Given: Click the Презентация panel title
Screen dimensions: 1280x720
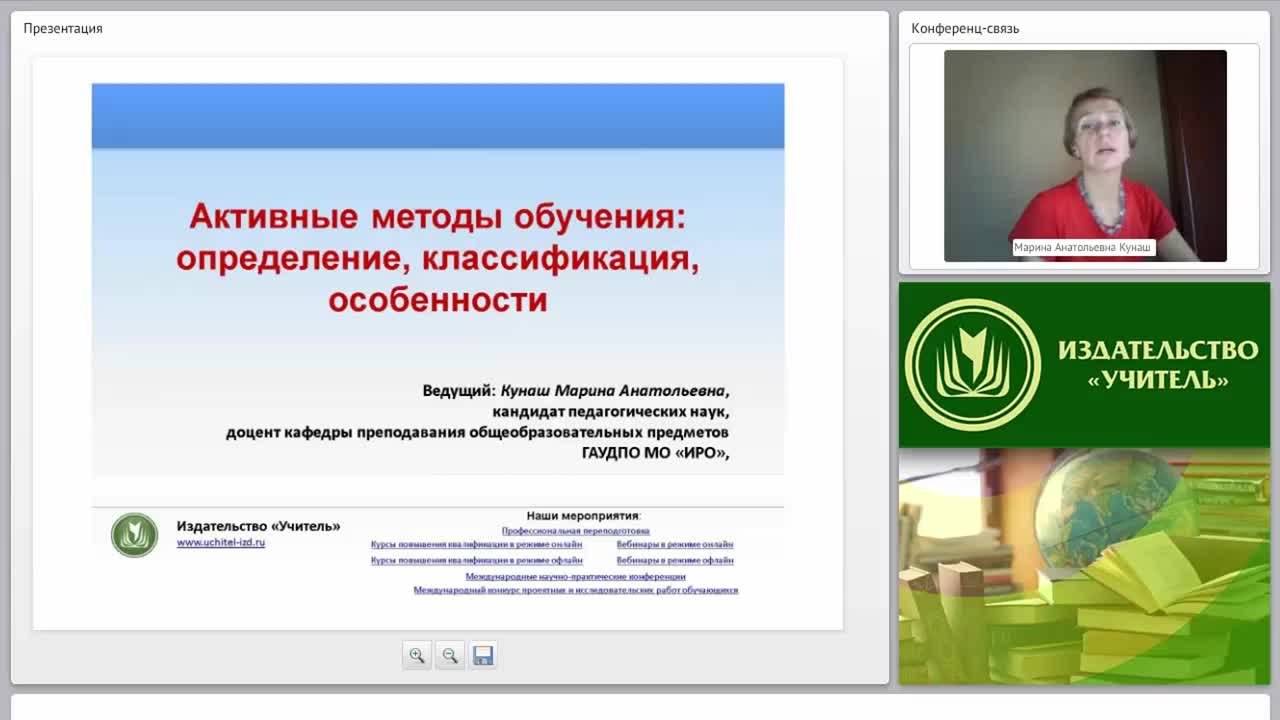Looking at the screenshot, I should pyautogui.click(x=63, y=28).
